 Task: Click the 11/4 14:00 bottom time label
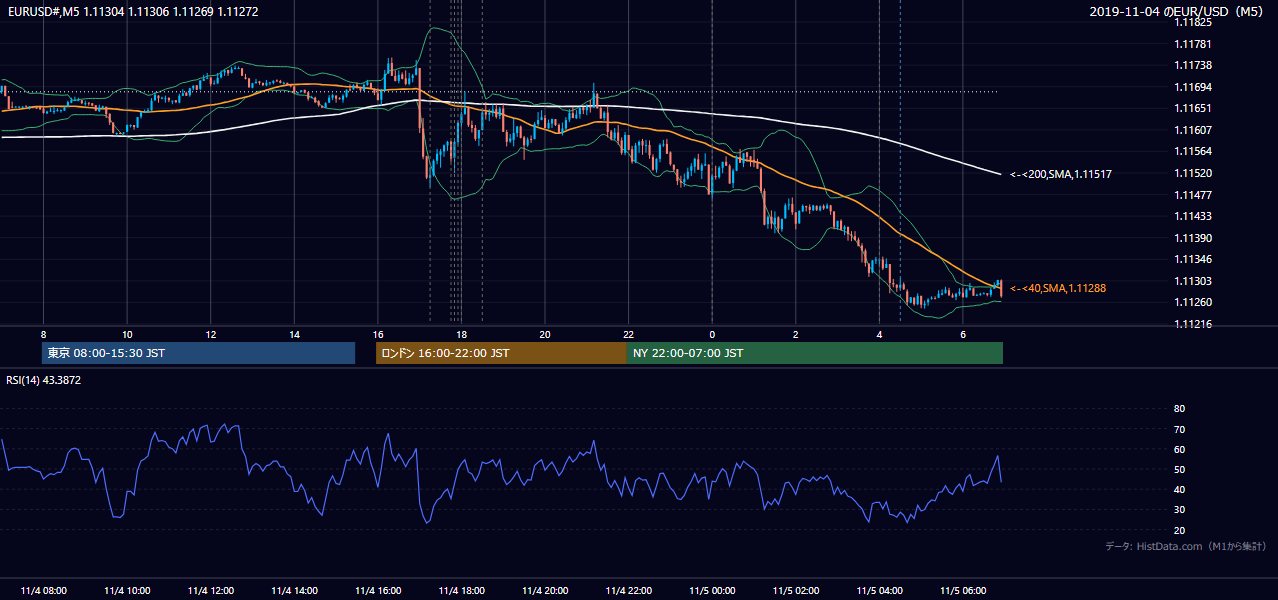tap(294, 591)
